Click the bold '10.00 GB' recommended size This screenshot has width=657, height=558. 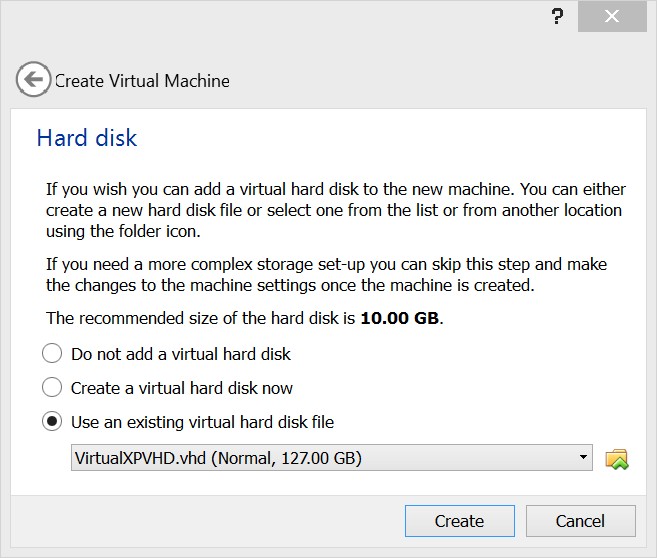coord(400,320)
